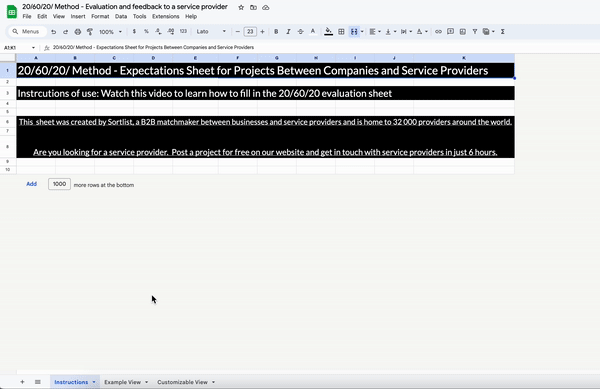Click the Undo icon in toolbar
The height and width of the screenshot is (389, 600).
pos(54,32)
